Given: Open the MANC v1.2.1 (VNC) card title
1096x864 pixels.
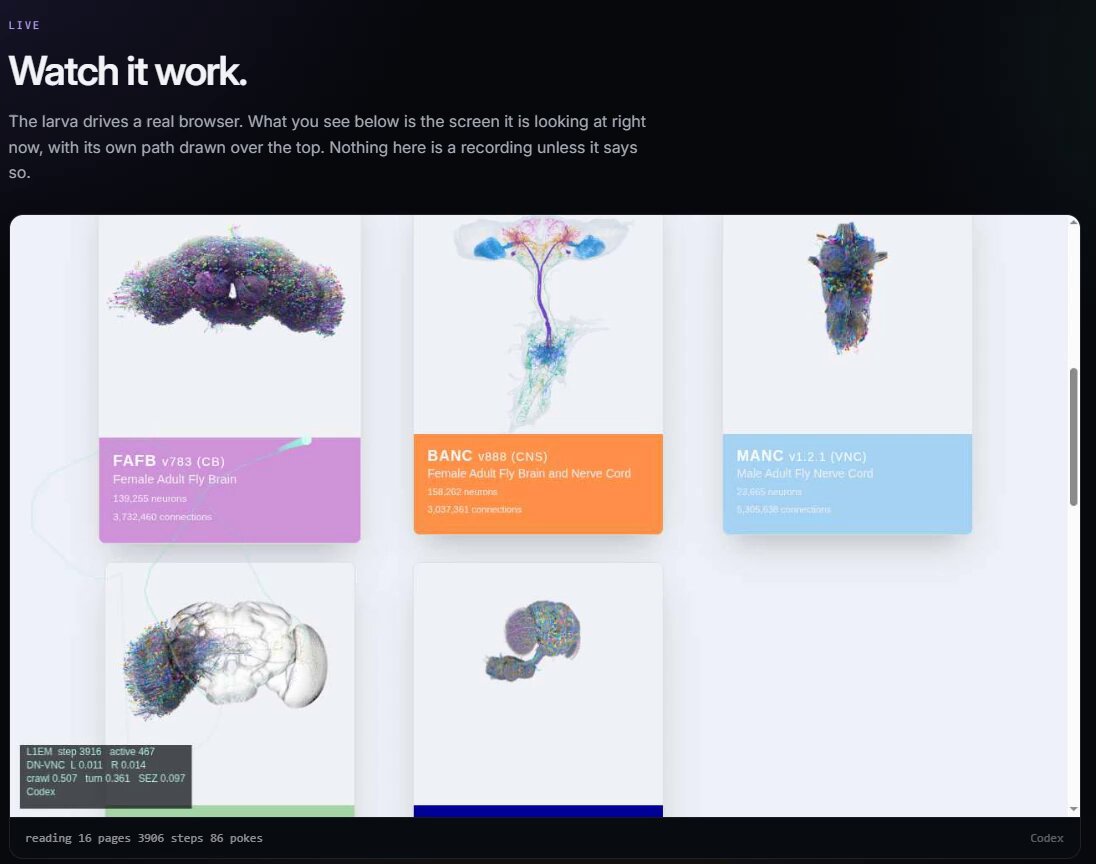Looking at the screenshot, I should (801, 456).
